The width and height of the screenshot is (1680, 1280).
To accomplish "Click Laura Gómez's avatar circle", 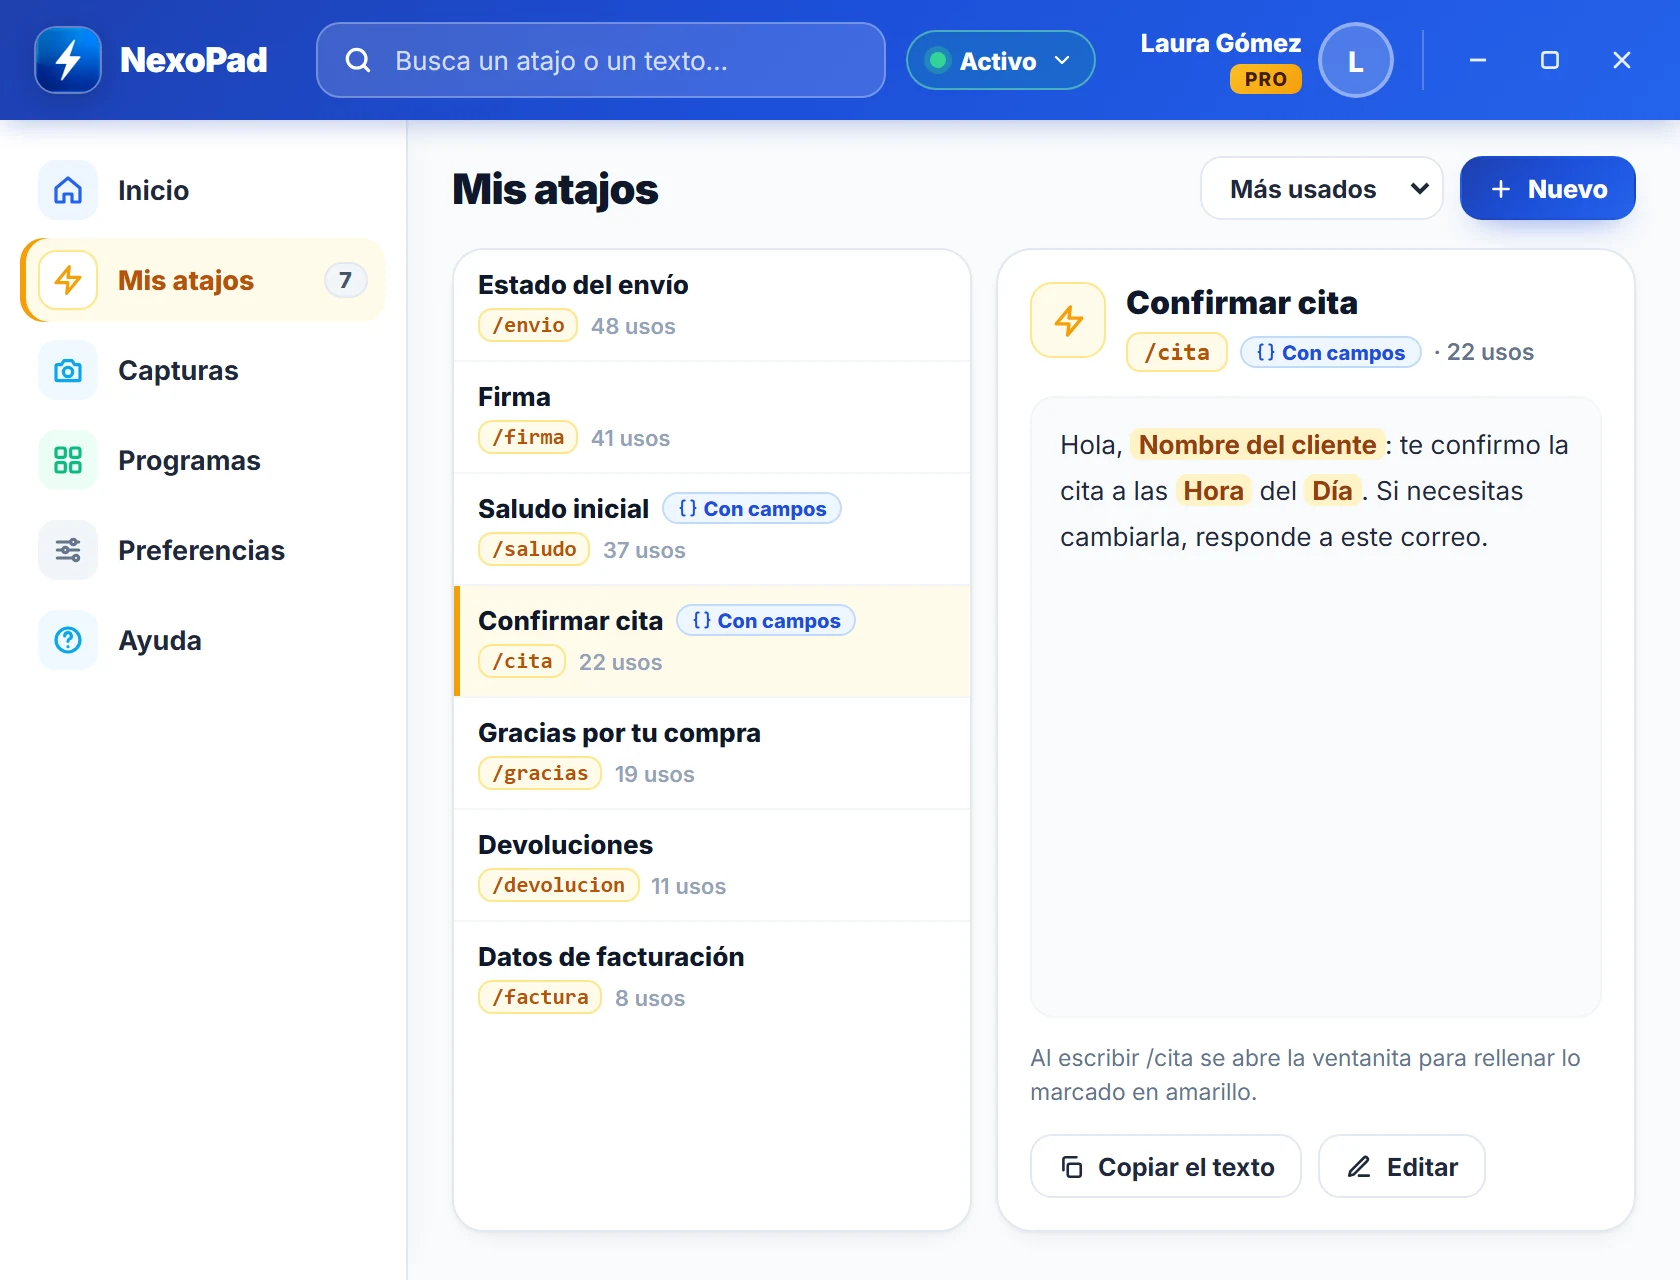I will (1356, 60).
